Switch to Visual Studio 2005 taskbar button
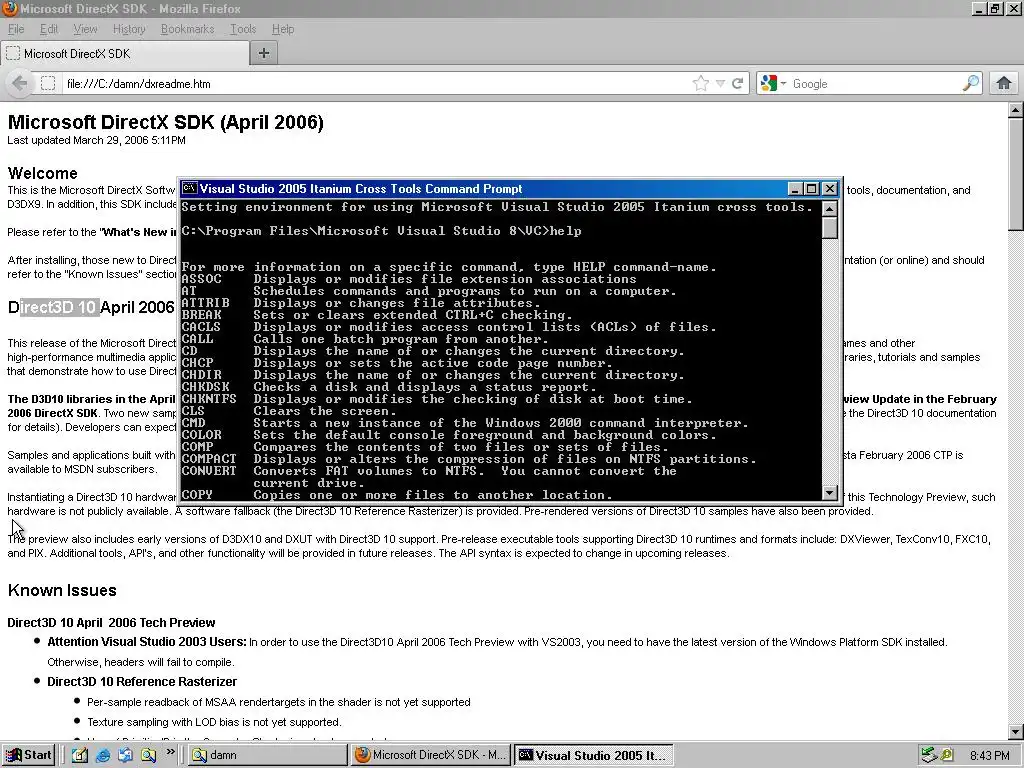The height and width of the screenshot is (768, 1024). coord(593,755)
